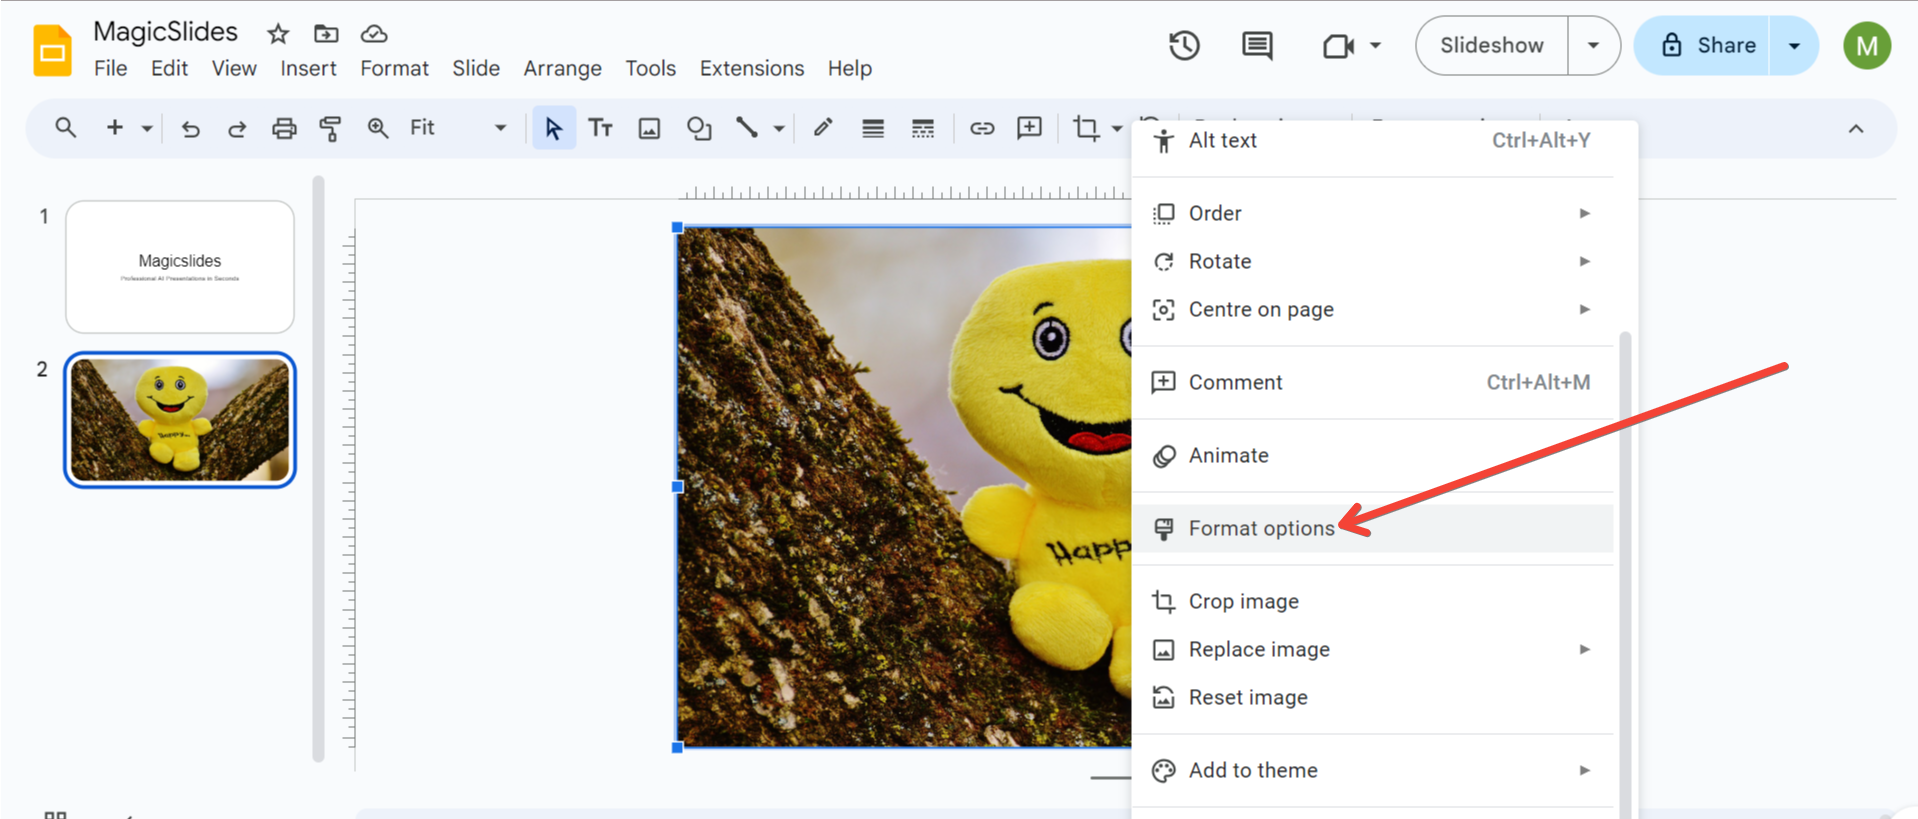1918x819 pixels.
Task: Click the paint format roller icon
Action: [330, 128]
